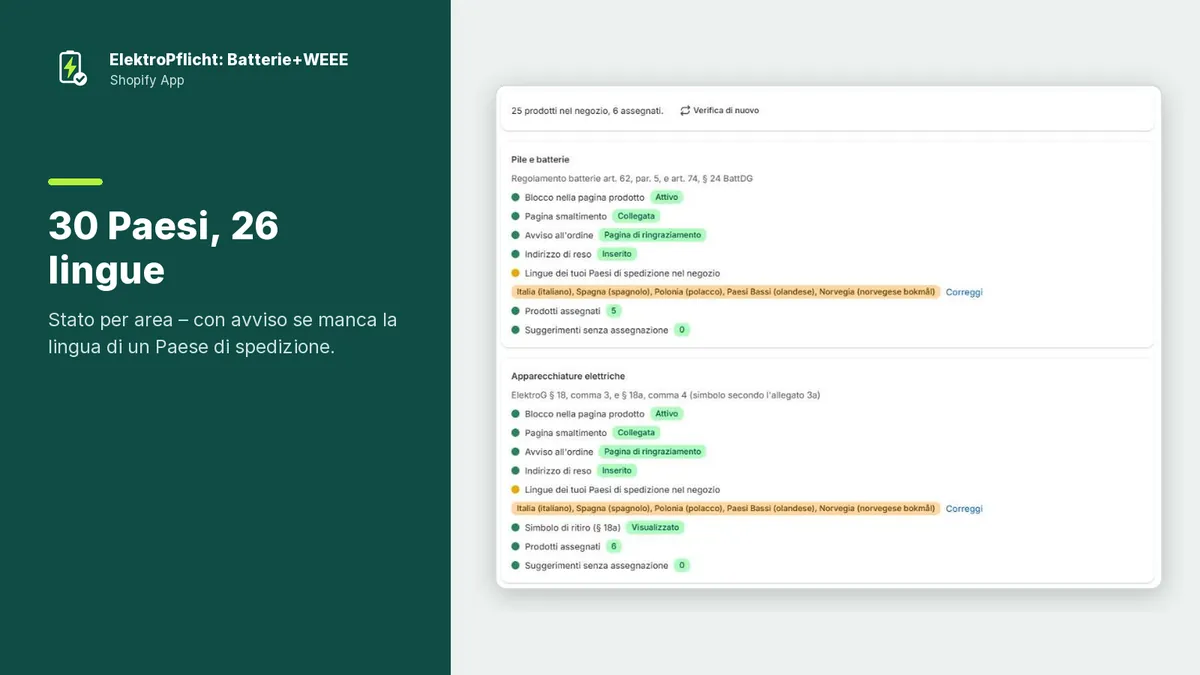1200x675 pixels.
Task: Click "Correggi" in the Apparecchiature elettriche section
Action: [964, 509]
